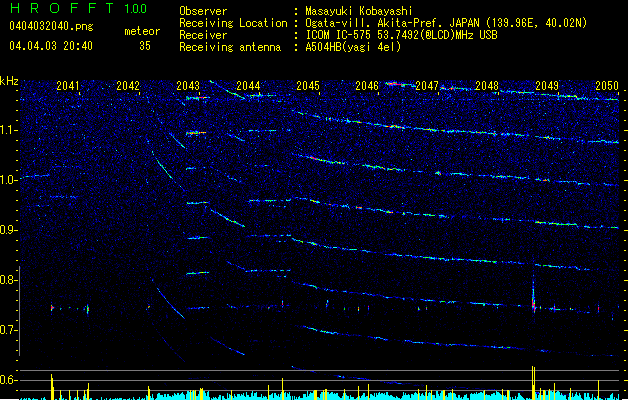Screen dimensions: 629x400
Task: Click the 2046 time axis marker
Action: click(x=367, y=86)
